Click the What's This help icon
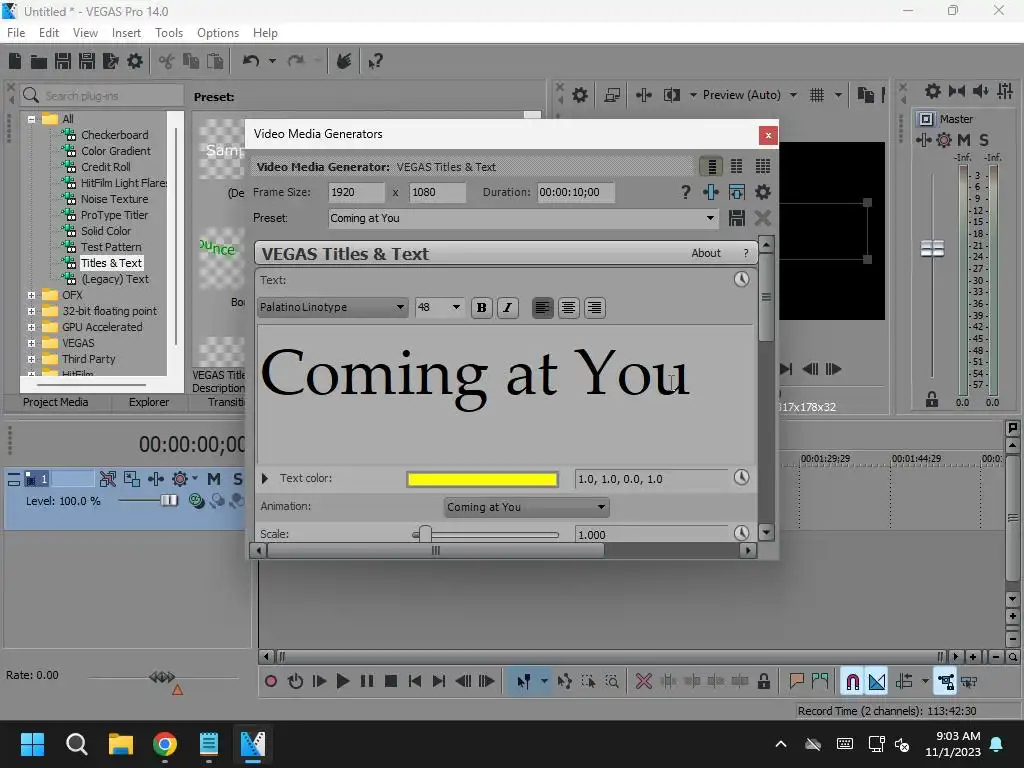Viewport: 1024px width, 768px height. tap(375, 61)
